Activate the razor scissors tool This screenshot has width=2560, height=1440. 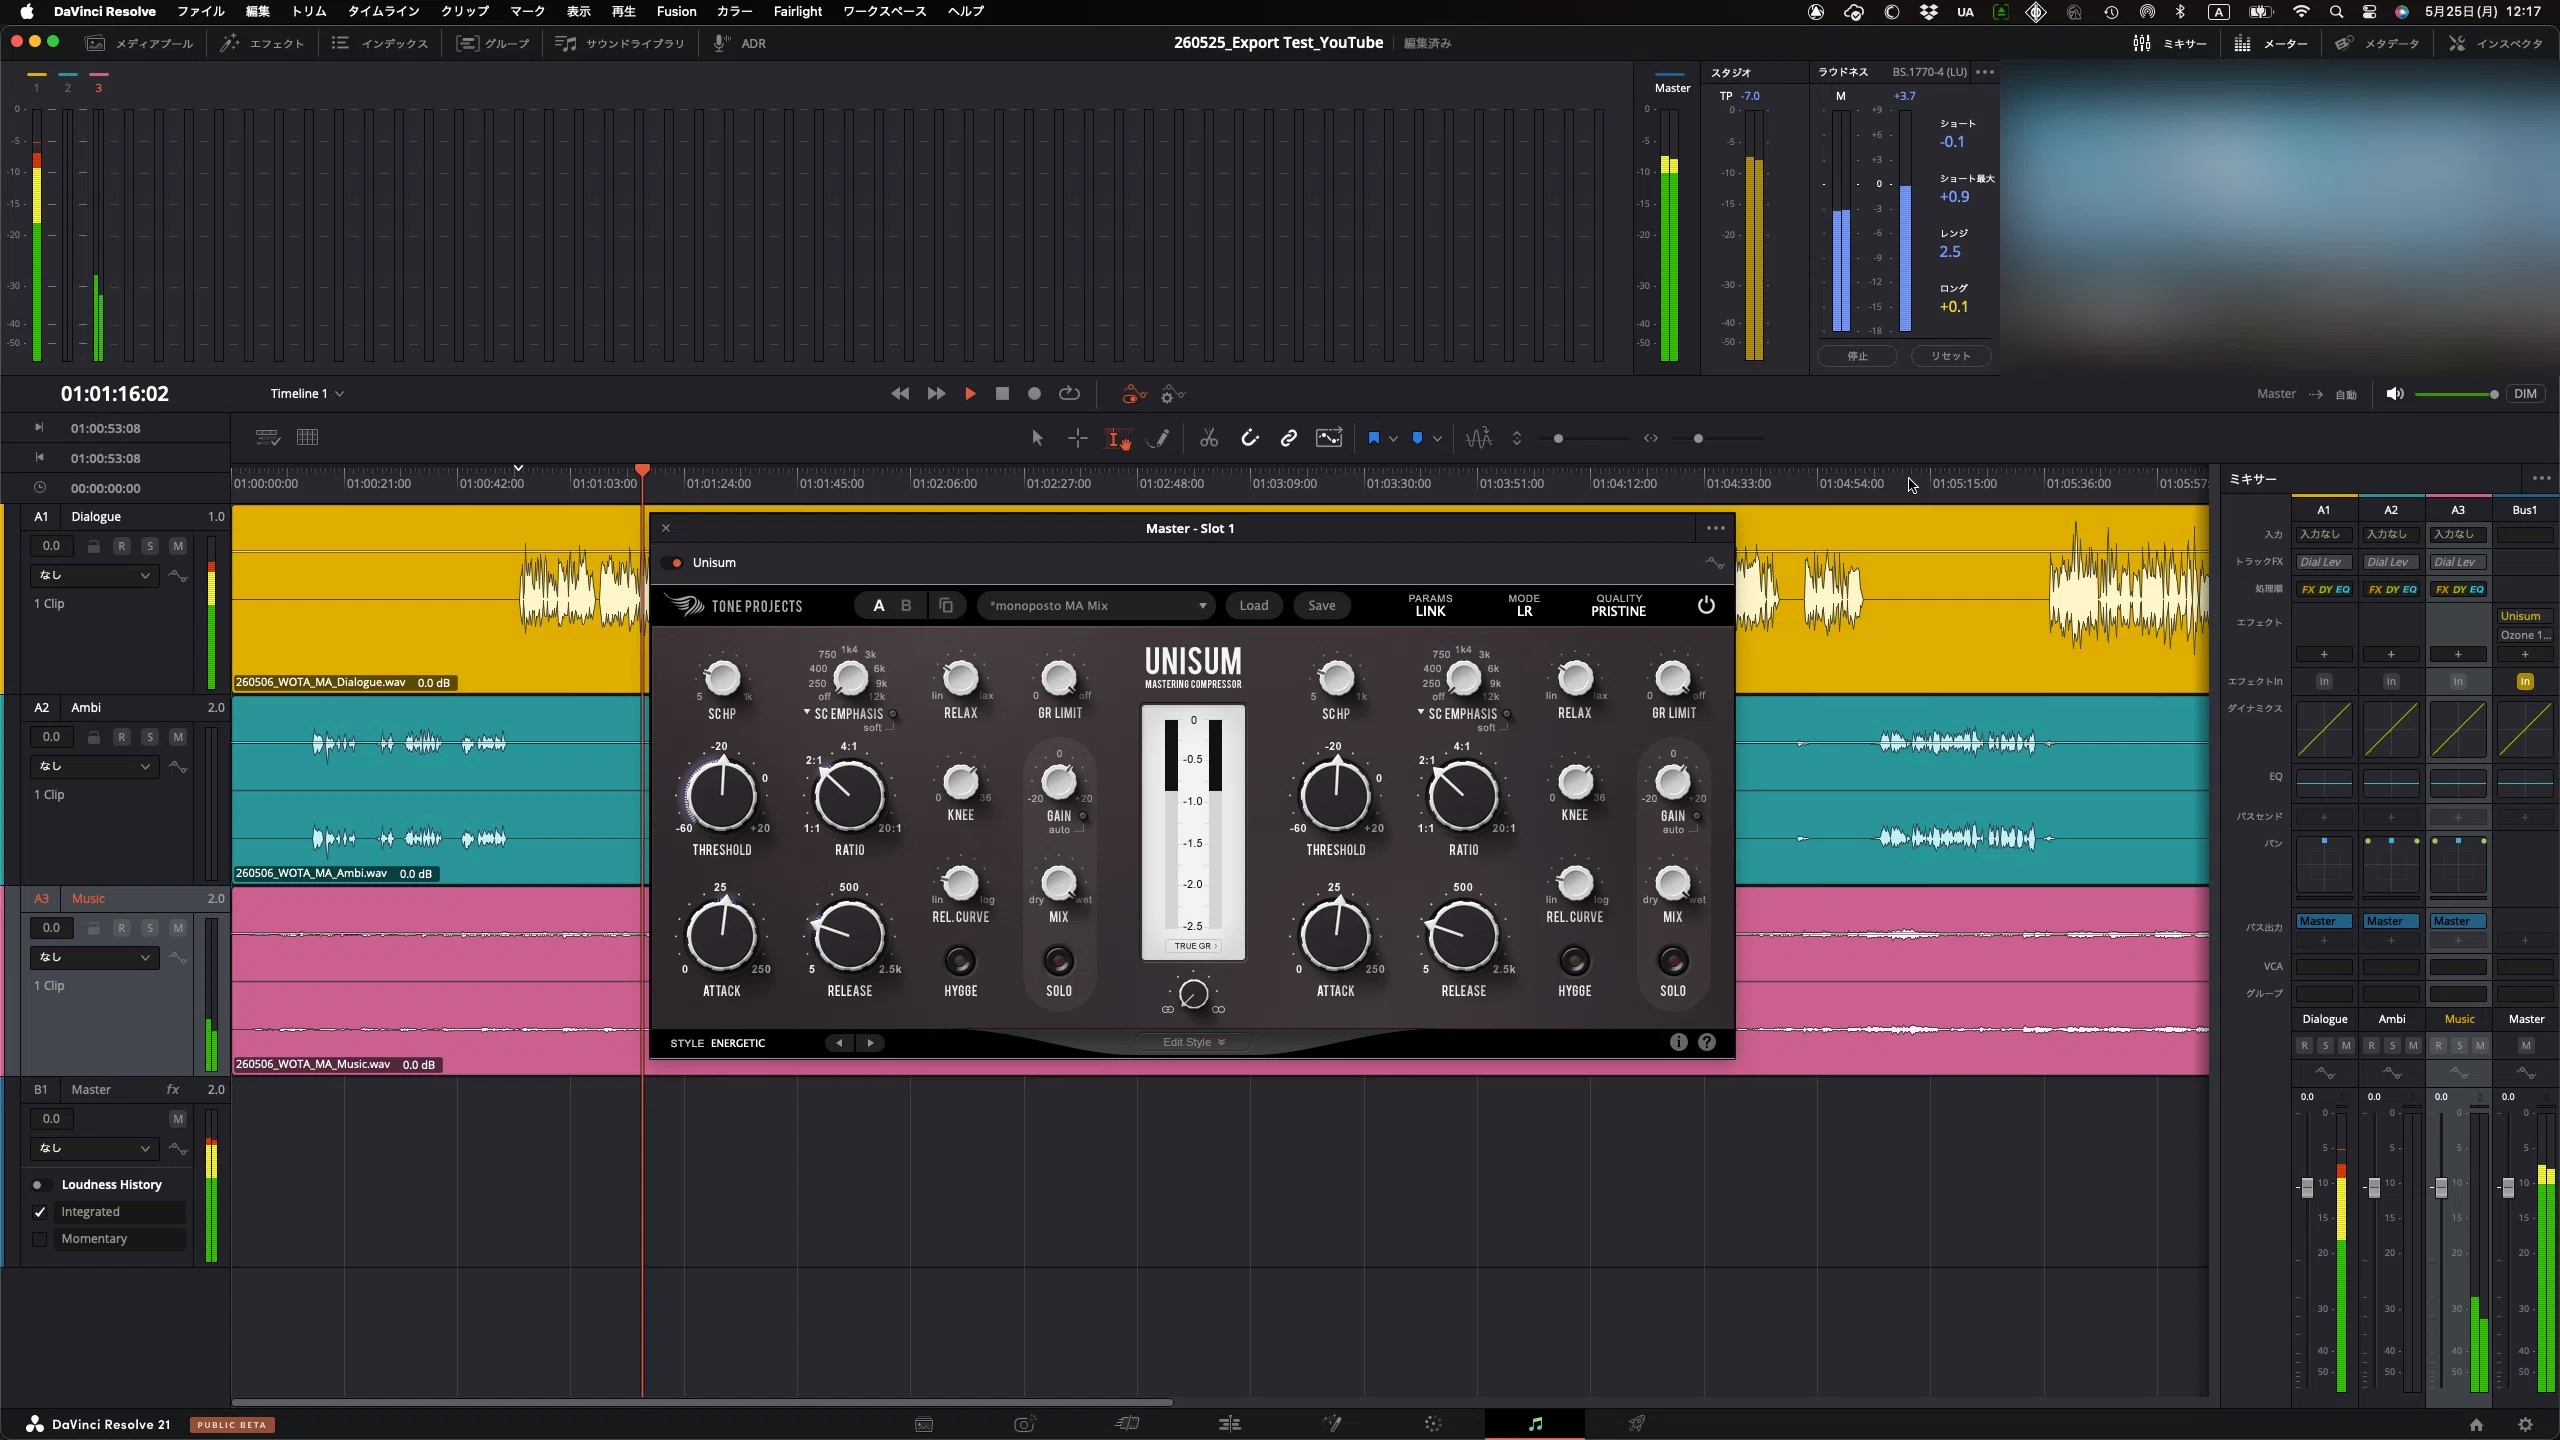coord(1209,438)
